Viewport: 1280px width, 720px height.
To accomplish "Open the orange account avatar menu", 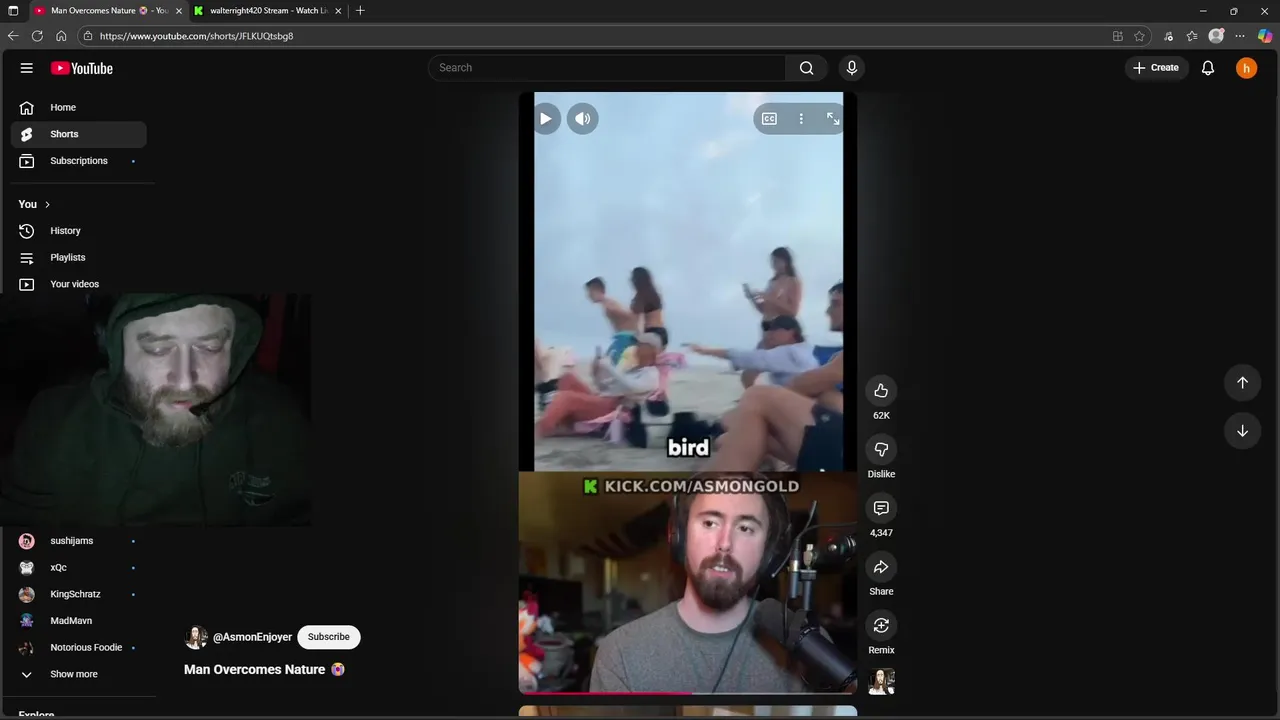I will [1246, 68].
